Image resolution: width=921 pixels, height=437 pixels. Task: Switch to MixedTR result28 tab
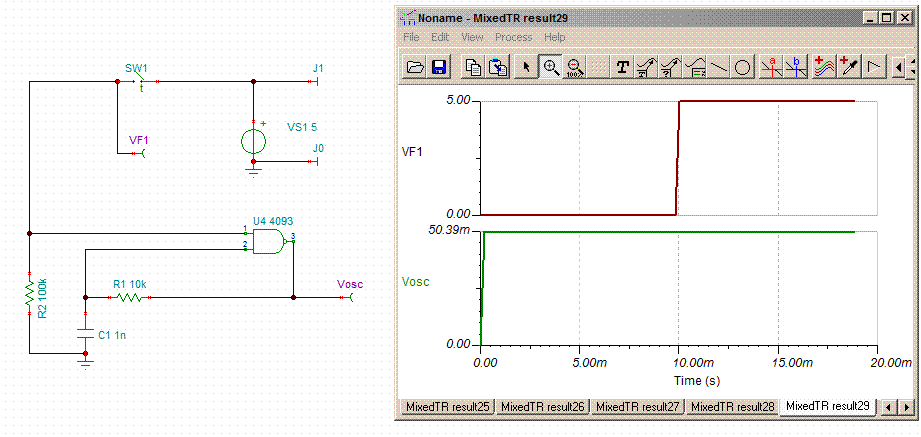point(733,406)
